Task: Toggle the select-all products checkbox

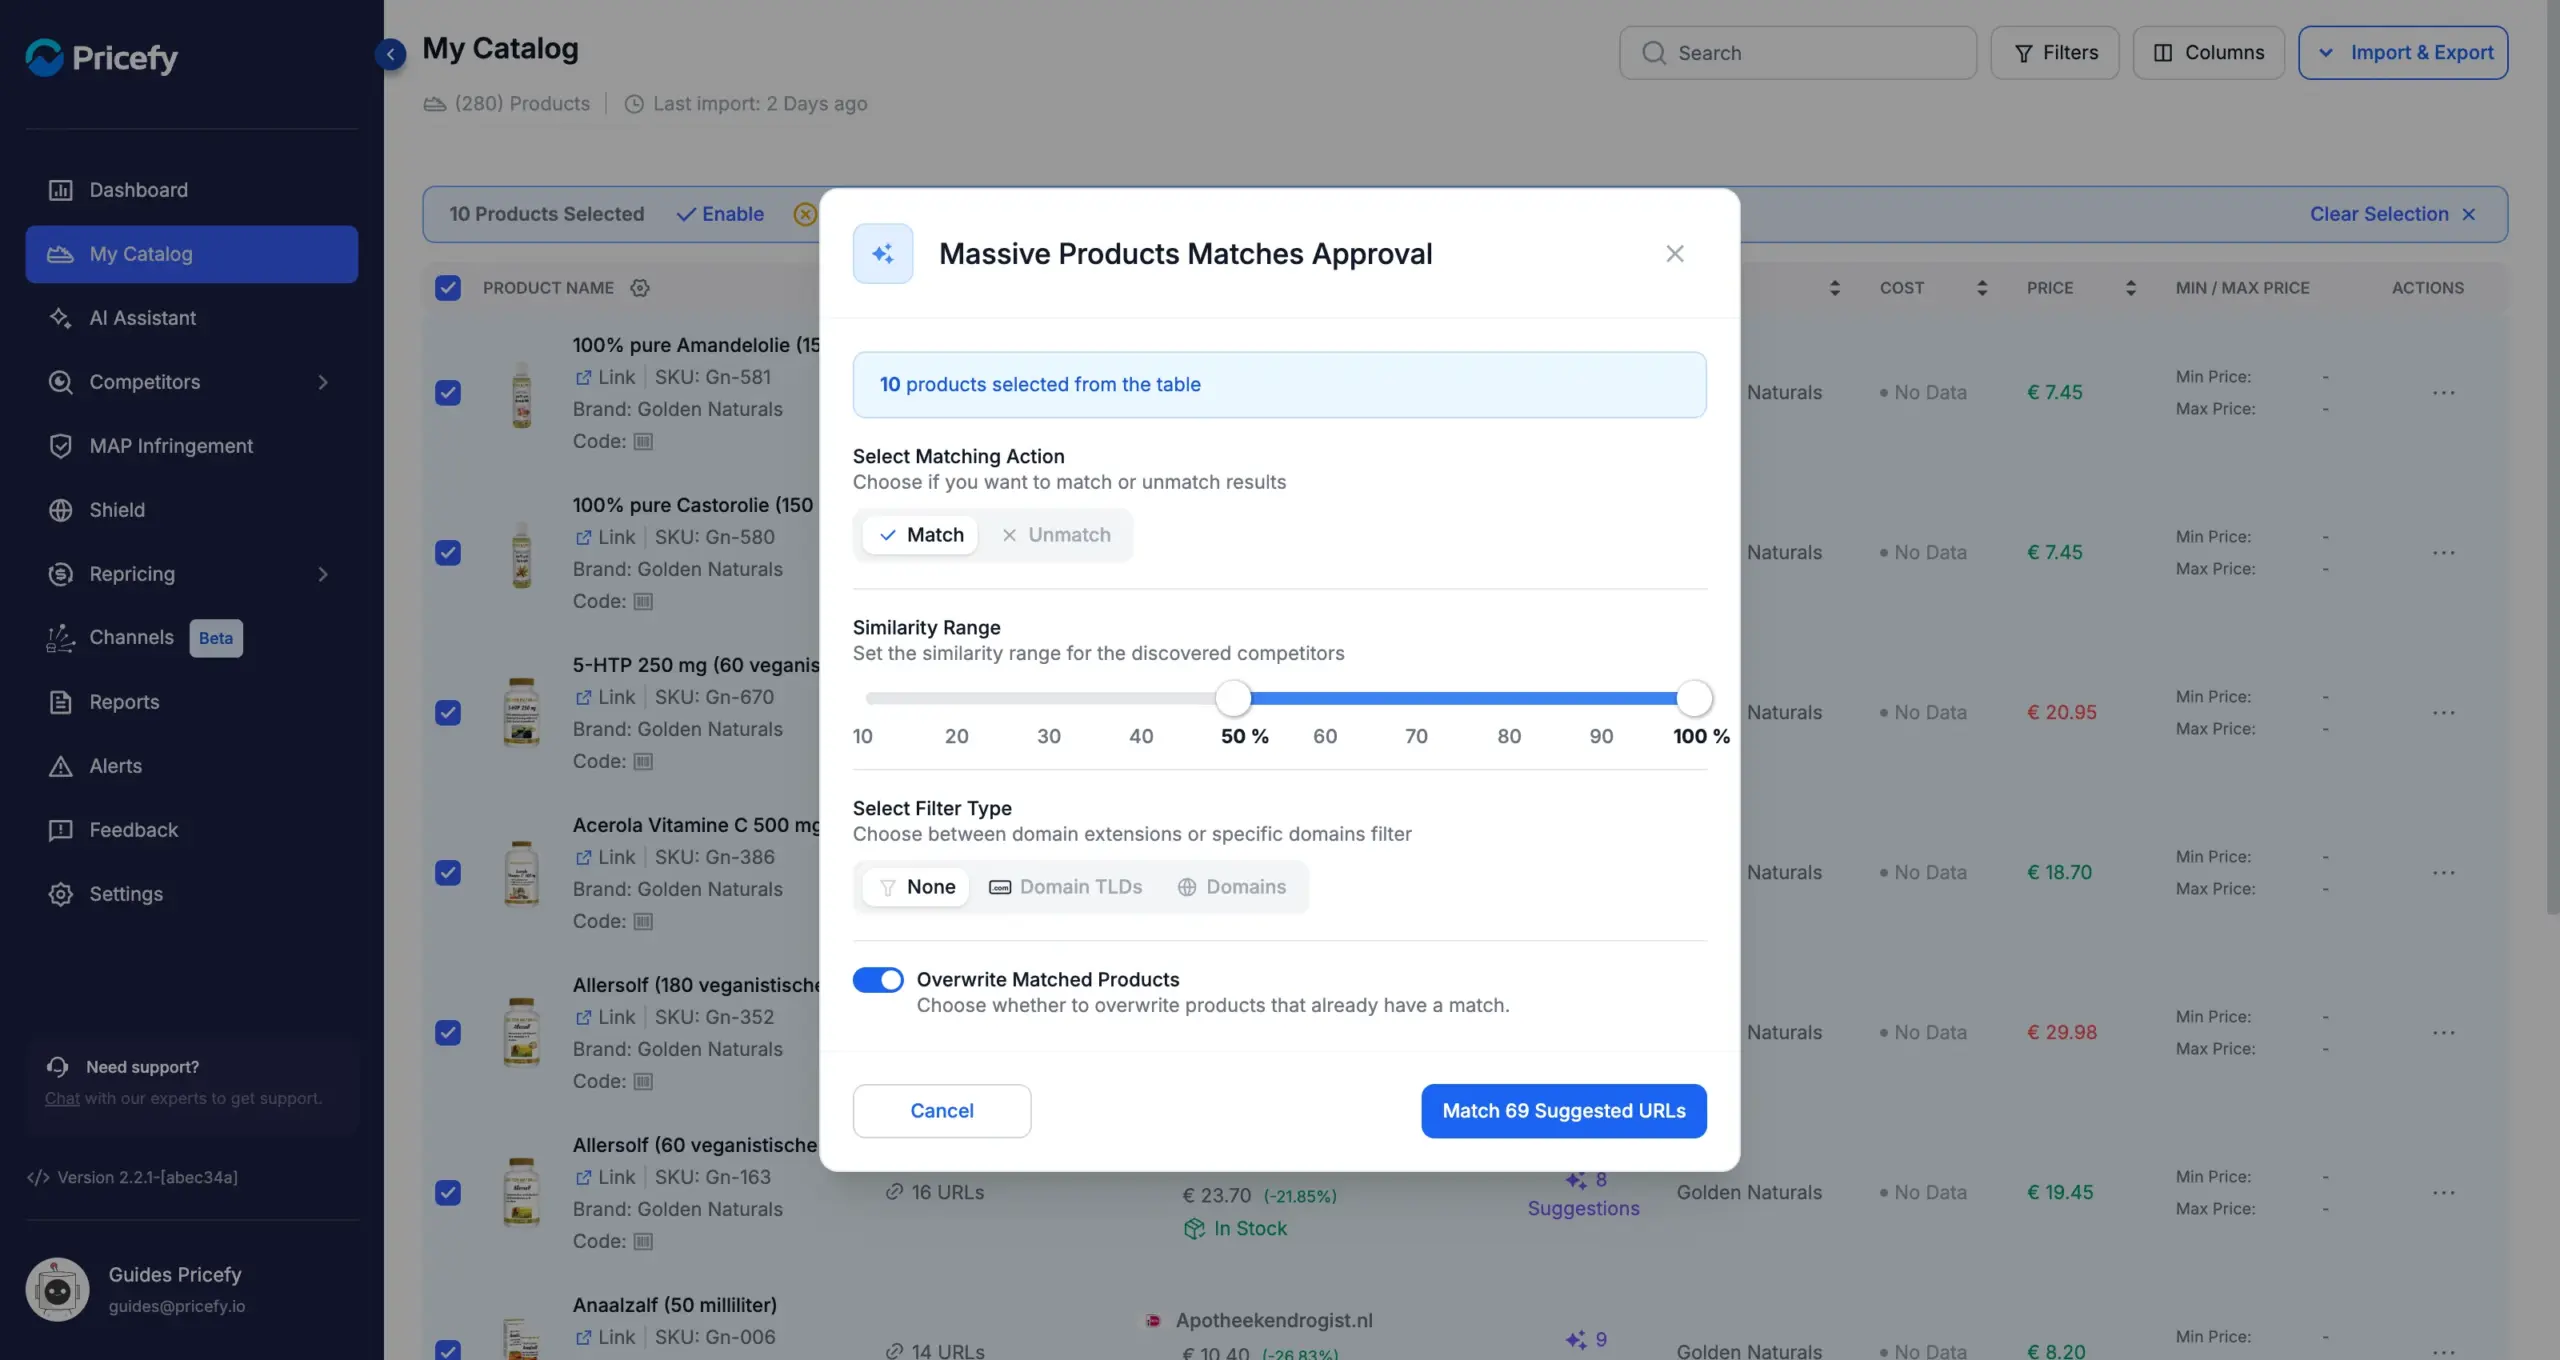Action: point(448,288)
